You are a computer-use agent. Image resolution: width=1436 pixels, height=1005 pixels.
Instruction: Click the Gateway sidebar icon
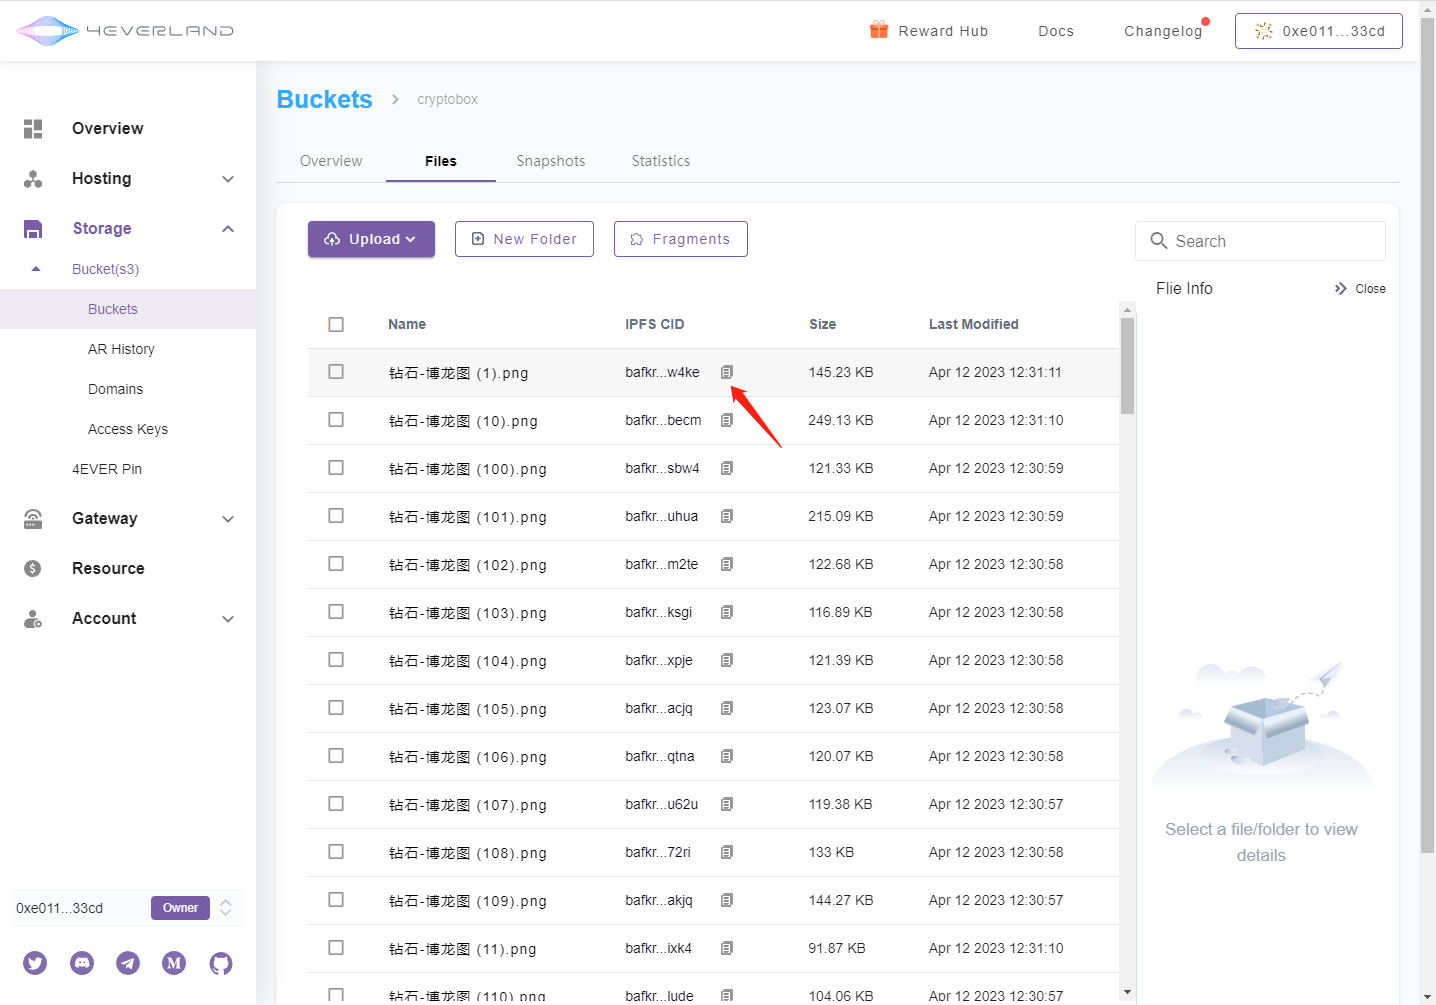(x=33, y=519)
